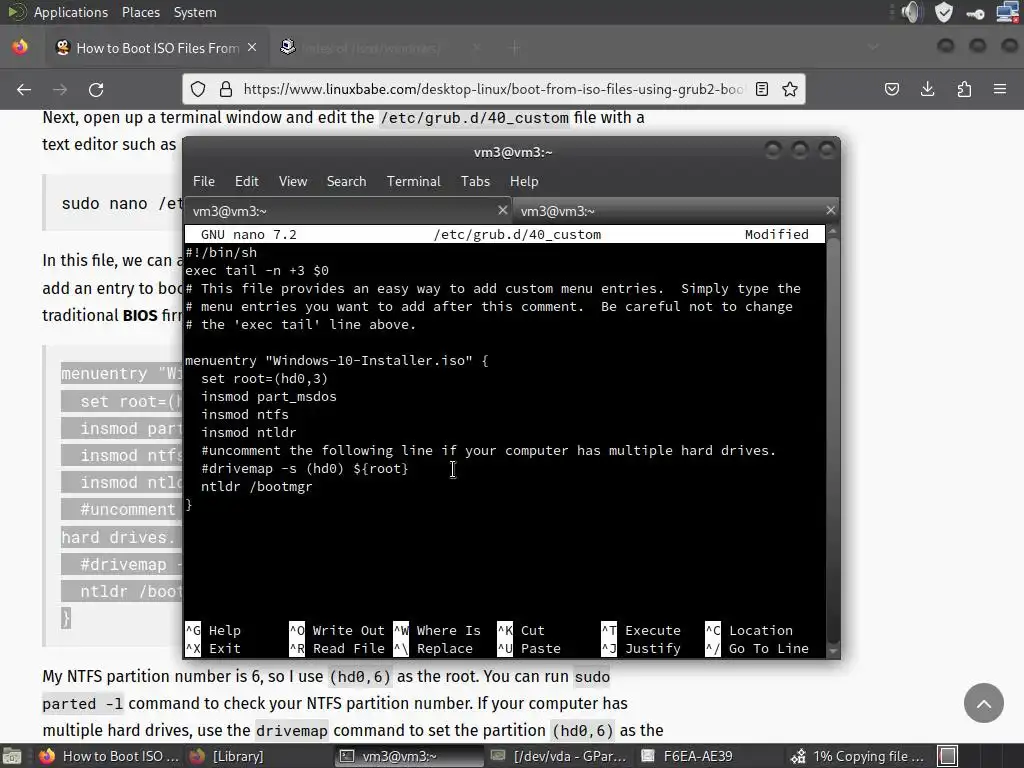This screenshot has height=768, width=1024.
Task: Switch to How to Boot ISO taskbar entry
Action: [108, 756]
